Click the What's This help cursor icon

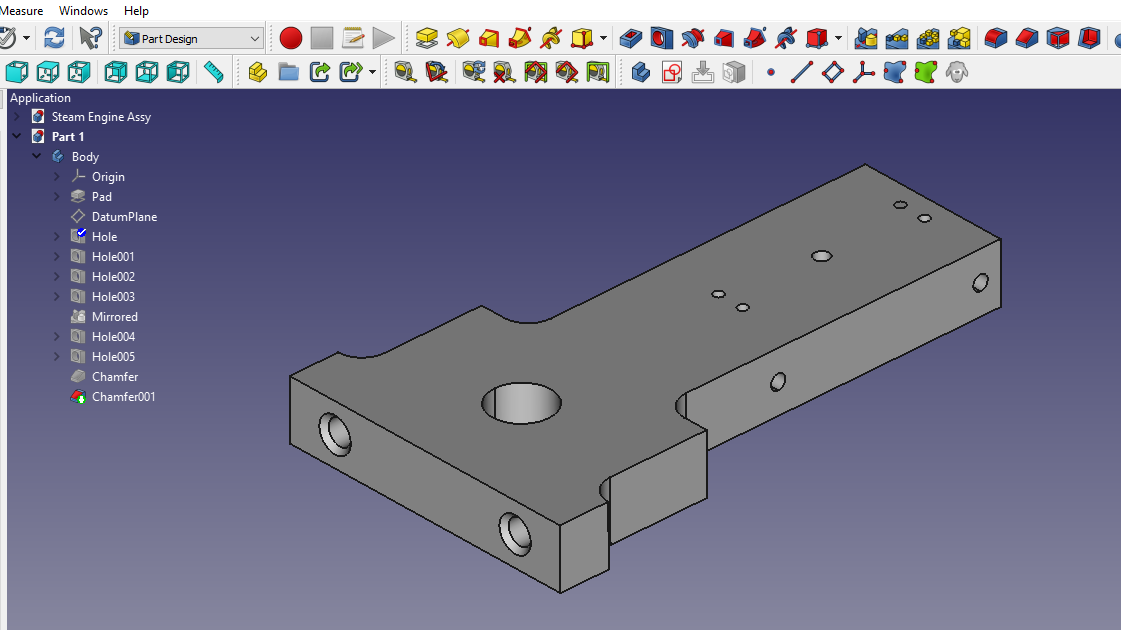point(90,38)
